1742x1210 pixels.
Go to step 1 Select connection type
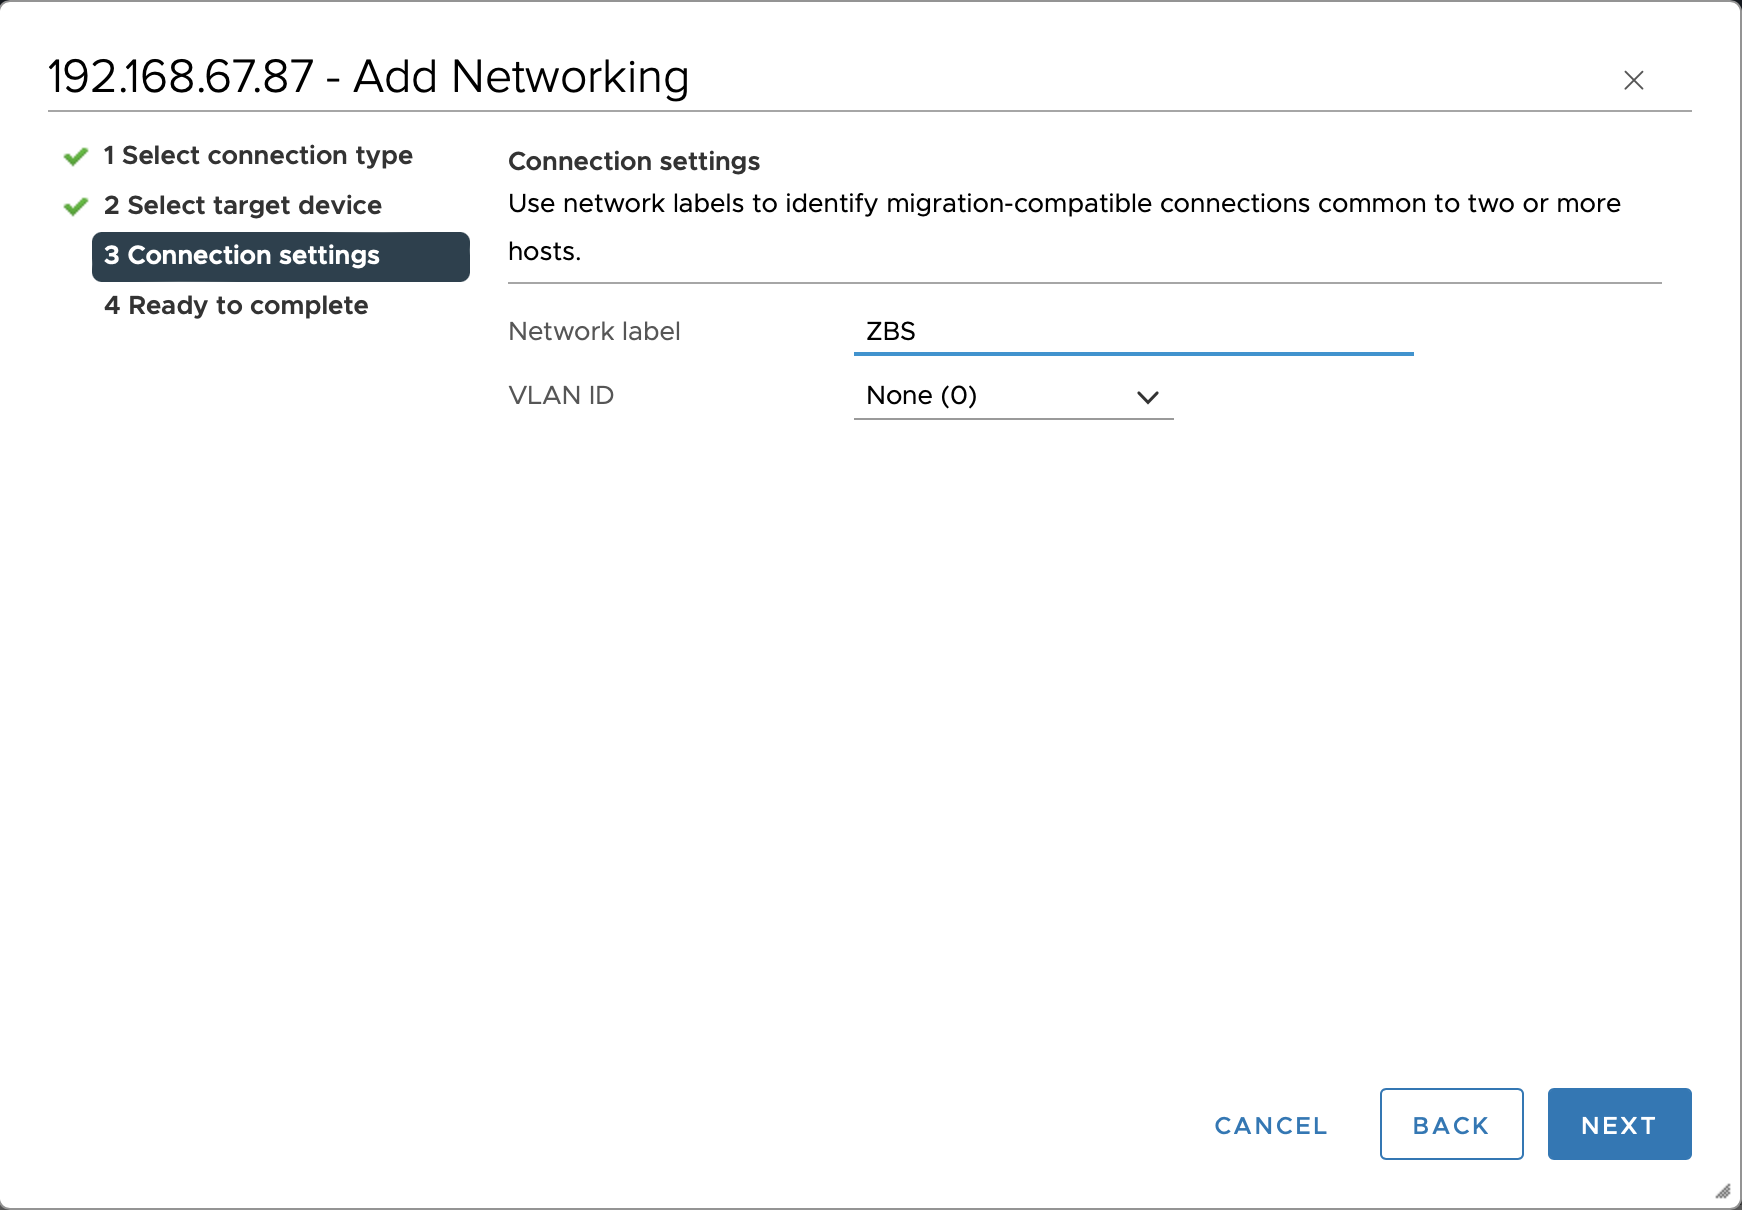[258, 156]
